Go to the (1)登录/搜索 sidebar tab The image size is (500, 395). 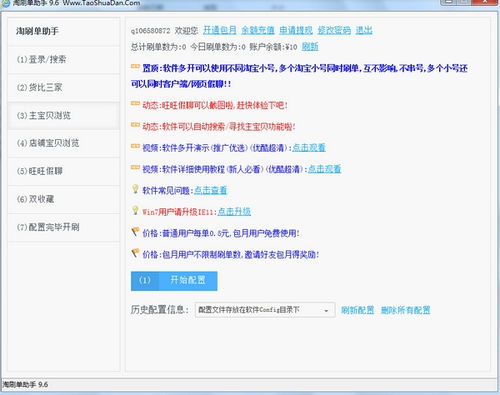pyautogui.click(x=64, y=60)
